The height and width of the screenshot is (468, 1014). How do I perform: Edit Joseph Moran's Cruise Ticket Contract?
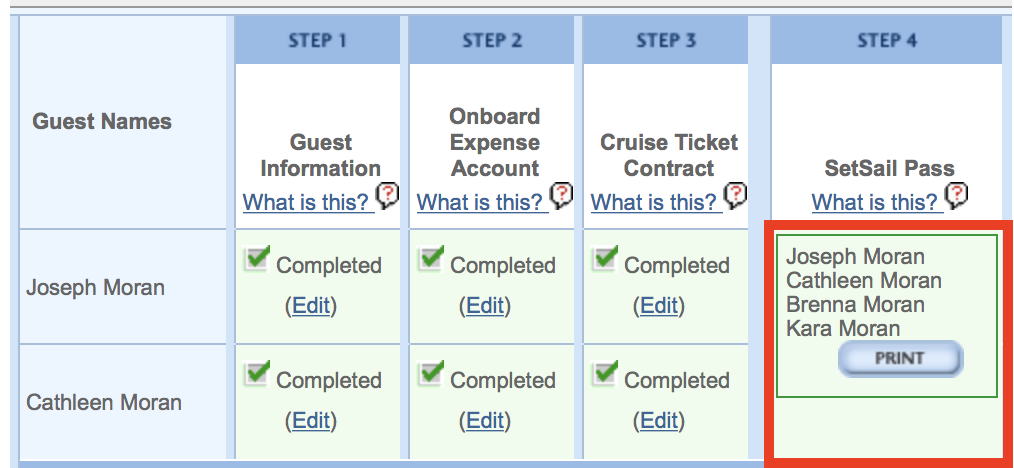point(659,305)
